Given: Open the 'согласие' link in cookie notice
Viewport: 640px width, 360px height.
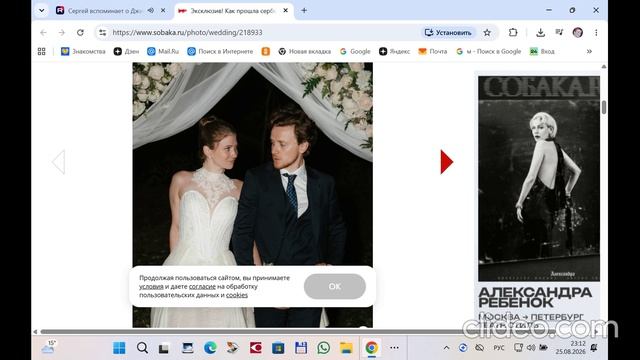Looking at the screenshot, I should tap(202, 287).
